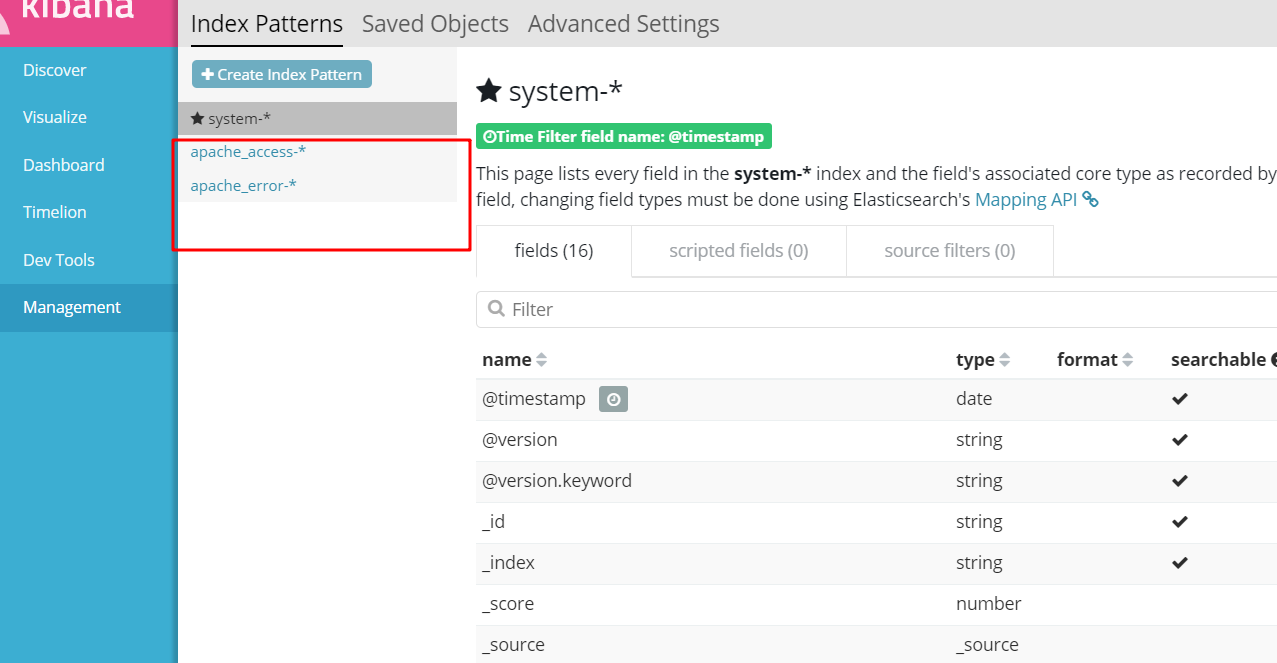Click the @version field name

(x=520, y=440)
